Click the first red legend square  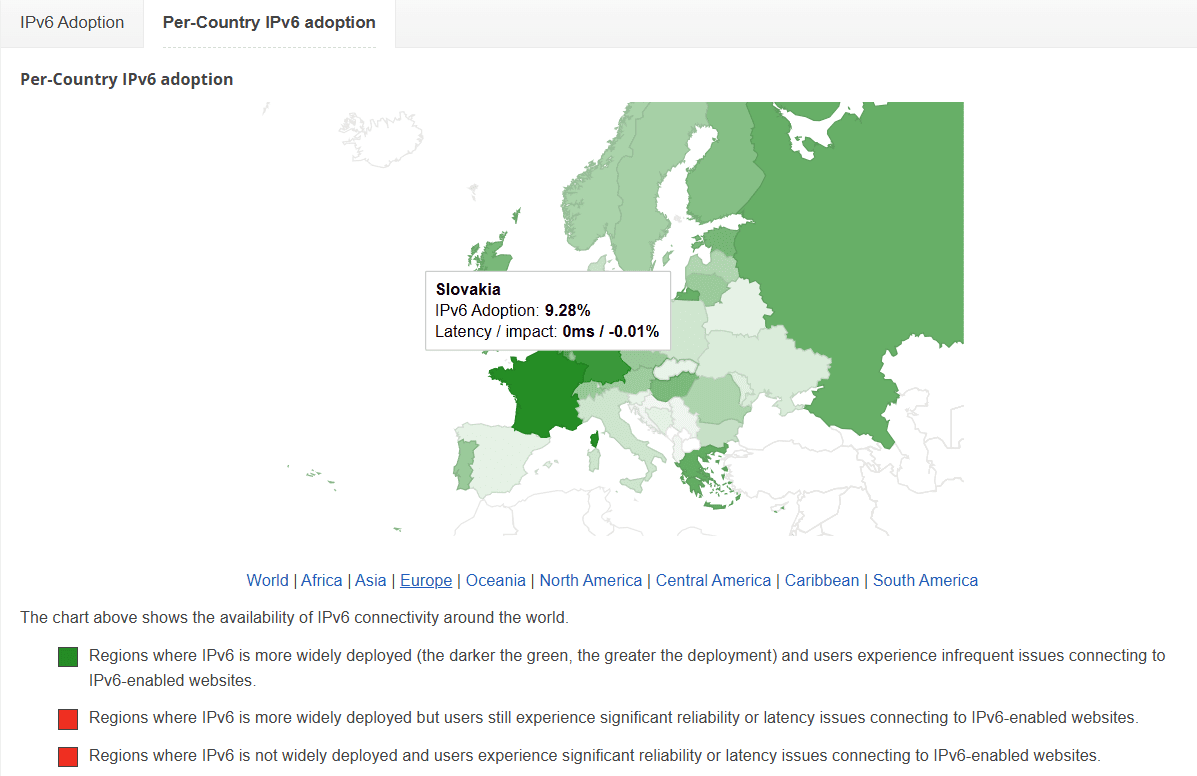[67, 718]
